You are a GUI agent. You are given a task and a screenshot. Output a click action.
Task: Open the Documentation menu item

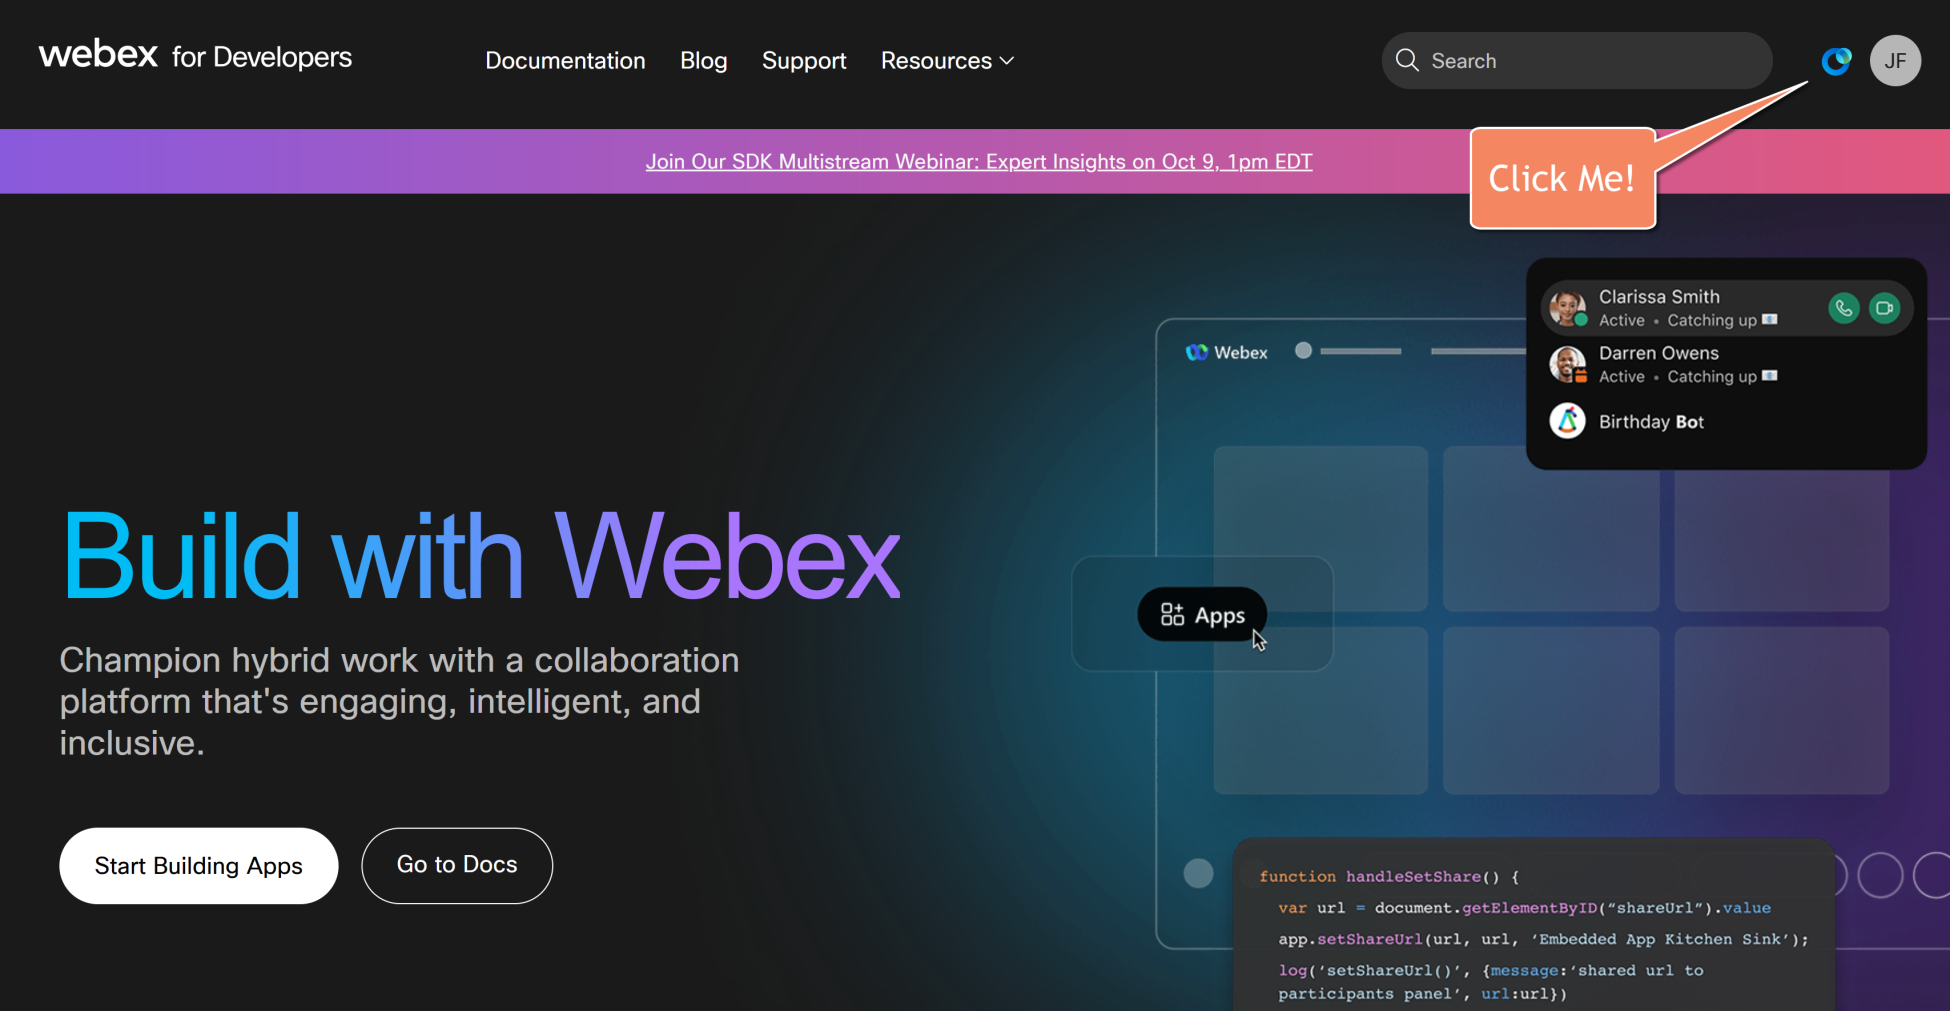pos(565,61)
